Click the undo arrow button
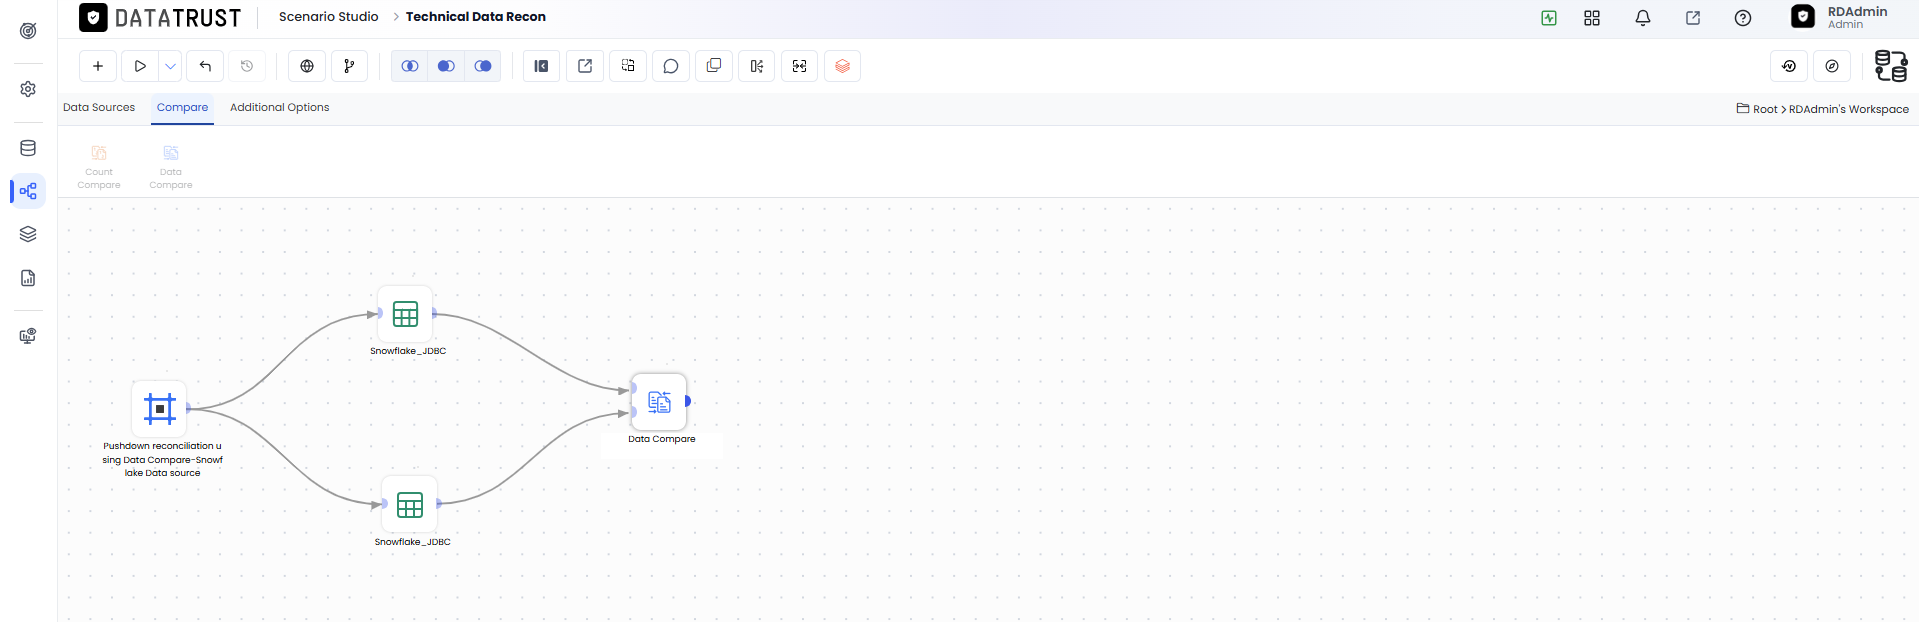The height and width of the screenshot is (622, 1919). coord(205,66)
